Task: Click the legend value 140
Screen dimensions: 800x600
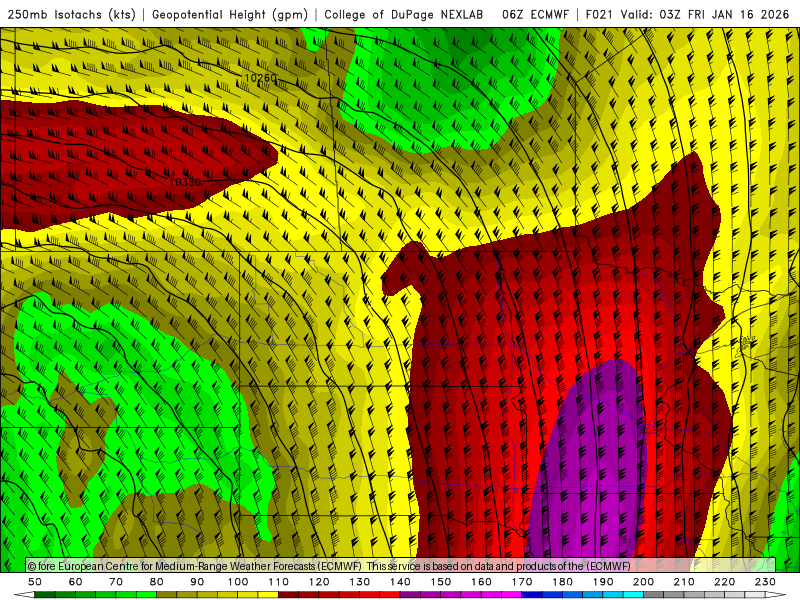Action: pos(400,582)
